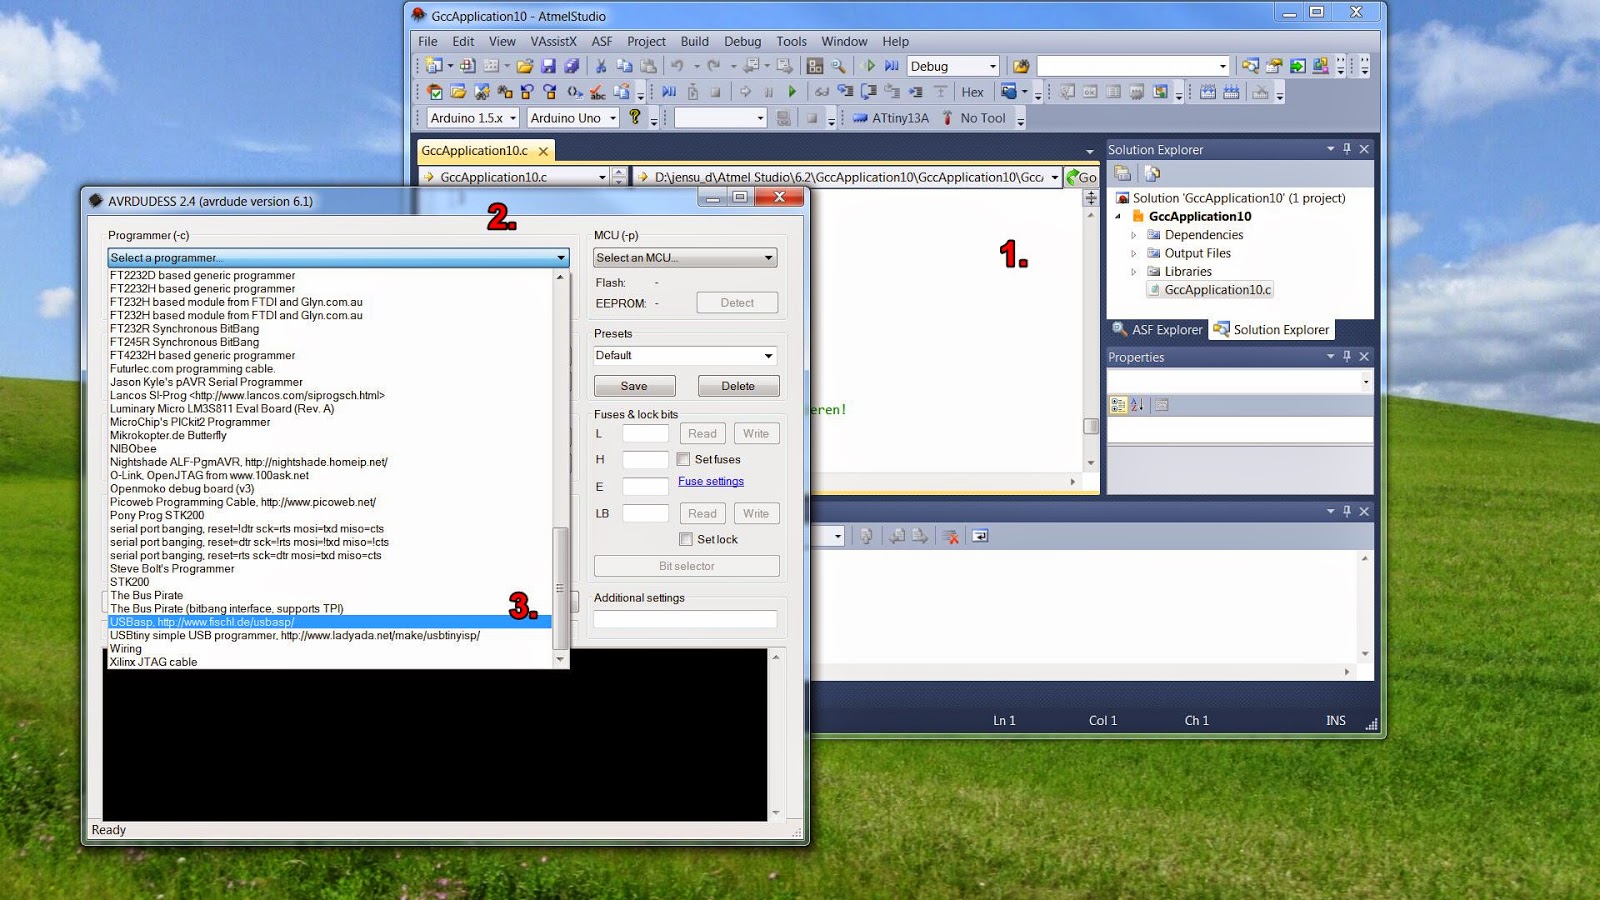Click the Solution Explorer toolbar Properties icon
The height and width of the screenshot is (900, 1600).
pyautogui.click(x=1123, y=173)
